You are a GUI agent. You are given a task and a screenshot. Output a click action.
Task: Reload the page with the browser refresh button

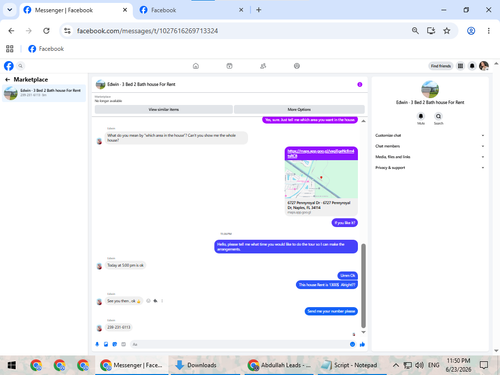pos(46,31)
